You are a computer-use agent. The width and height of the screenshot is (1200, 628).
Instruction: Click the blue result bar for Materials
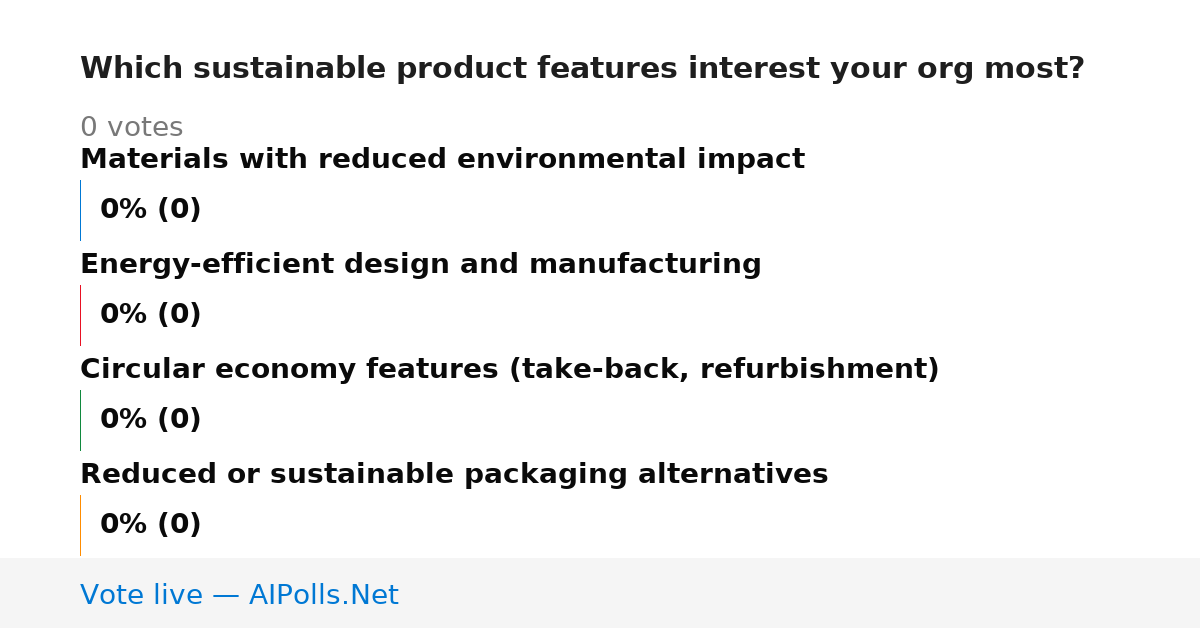80,210
